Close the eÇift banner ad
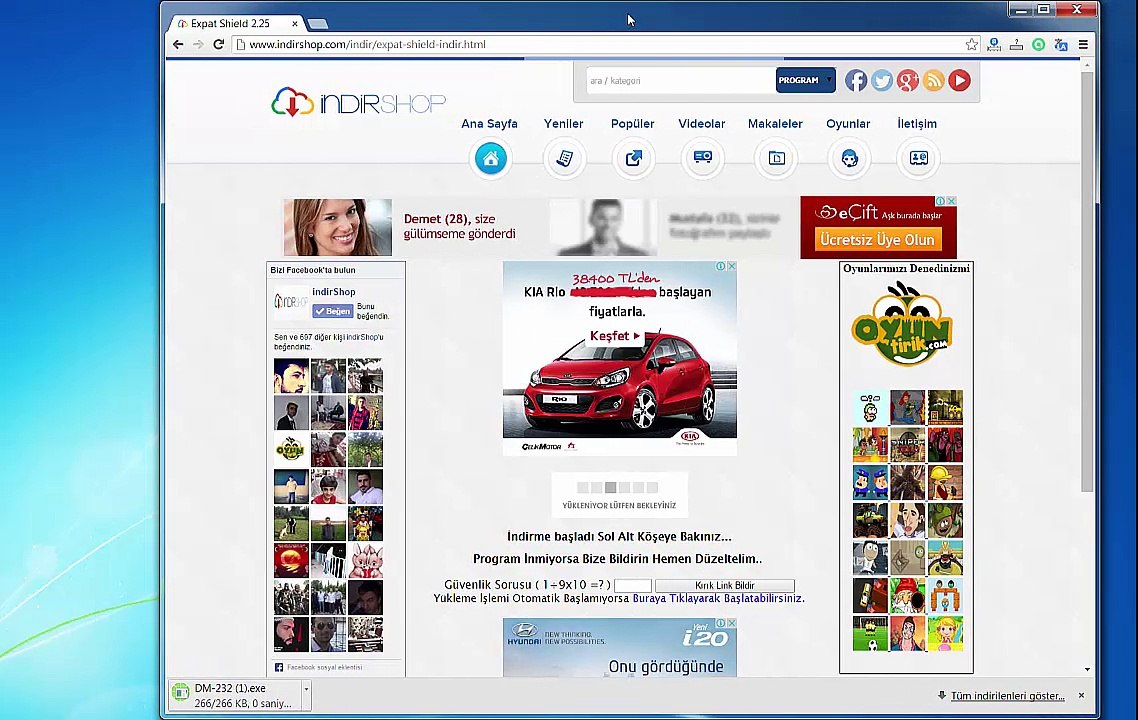The height and width of the screenshot is (720, 1138). click(951, 201)
